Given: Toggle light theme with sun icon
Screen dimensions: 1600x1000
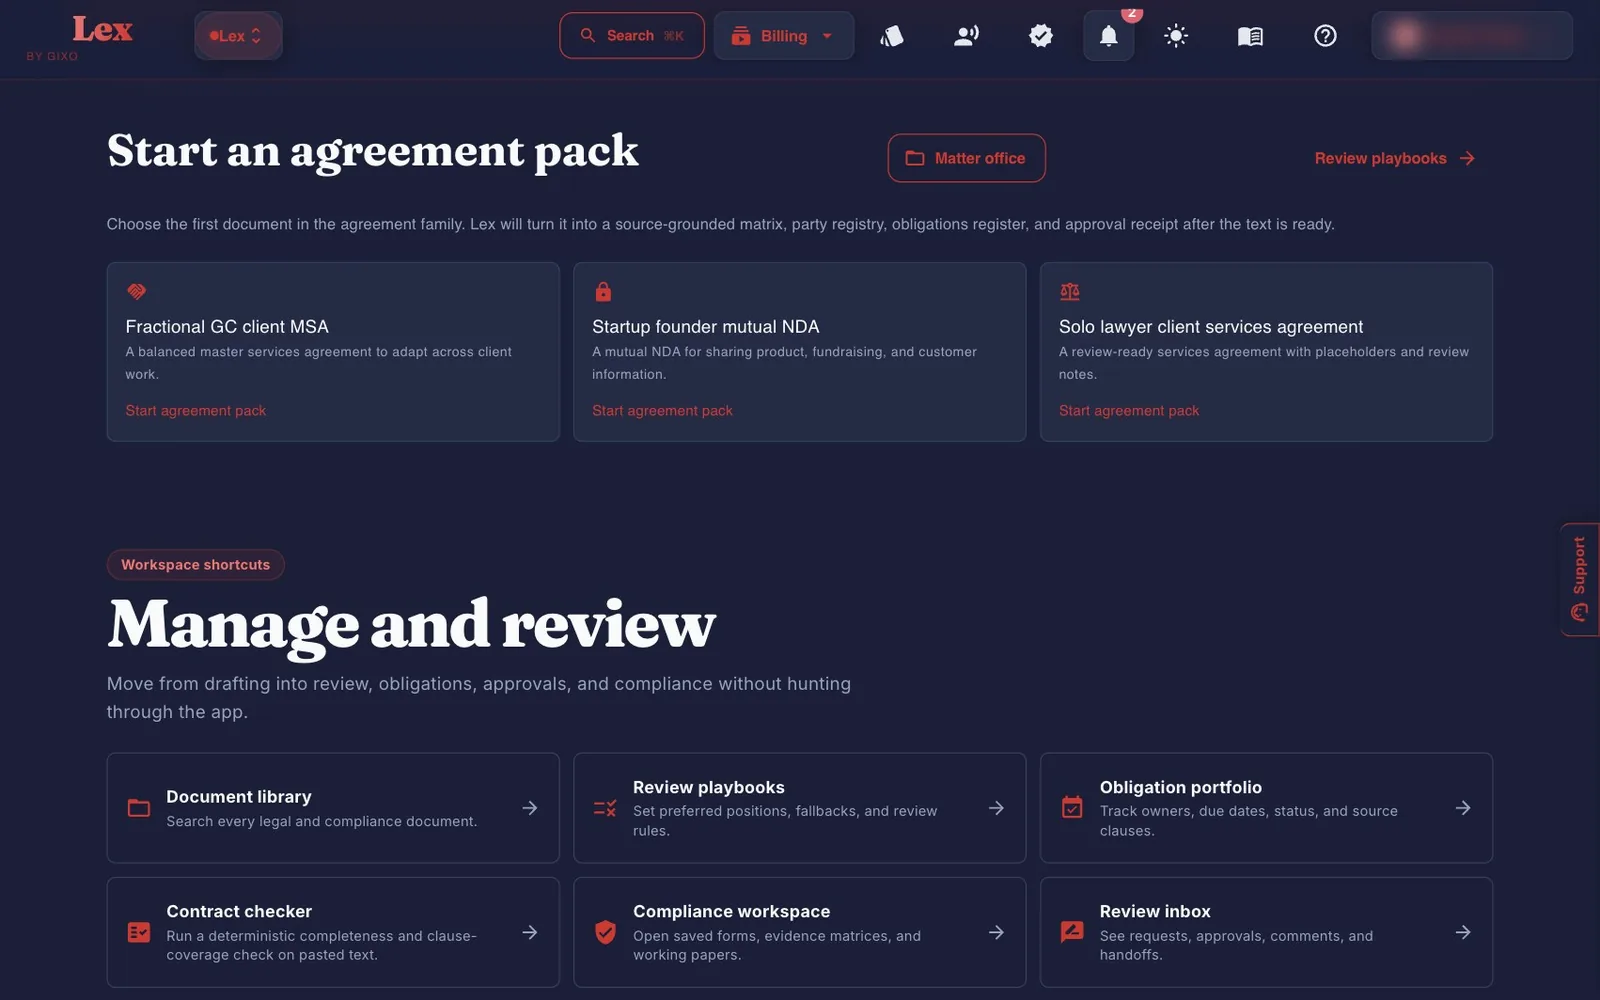Looking at the screenshot, I should click(x=1176, y=36).
